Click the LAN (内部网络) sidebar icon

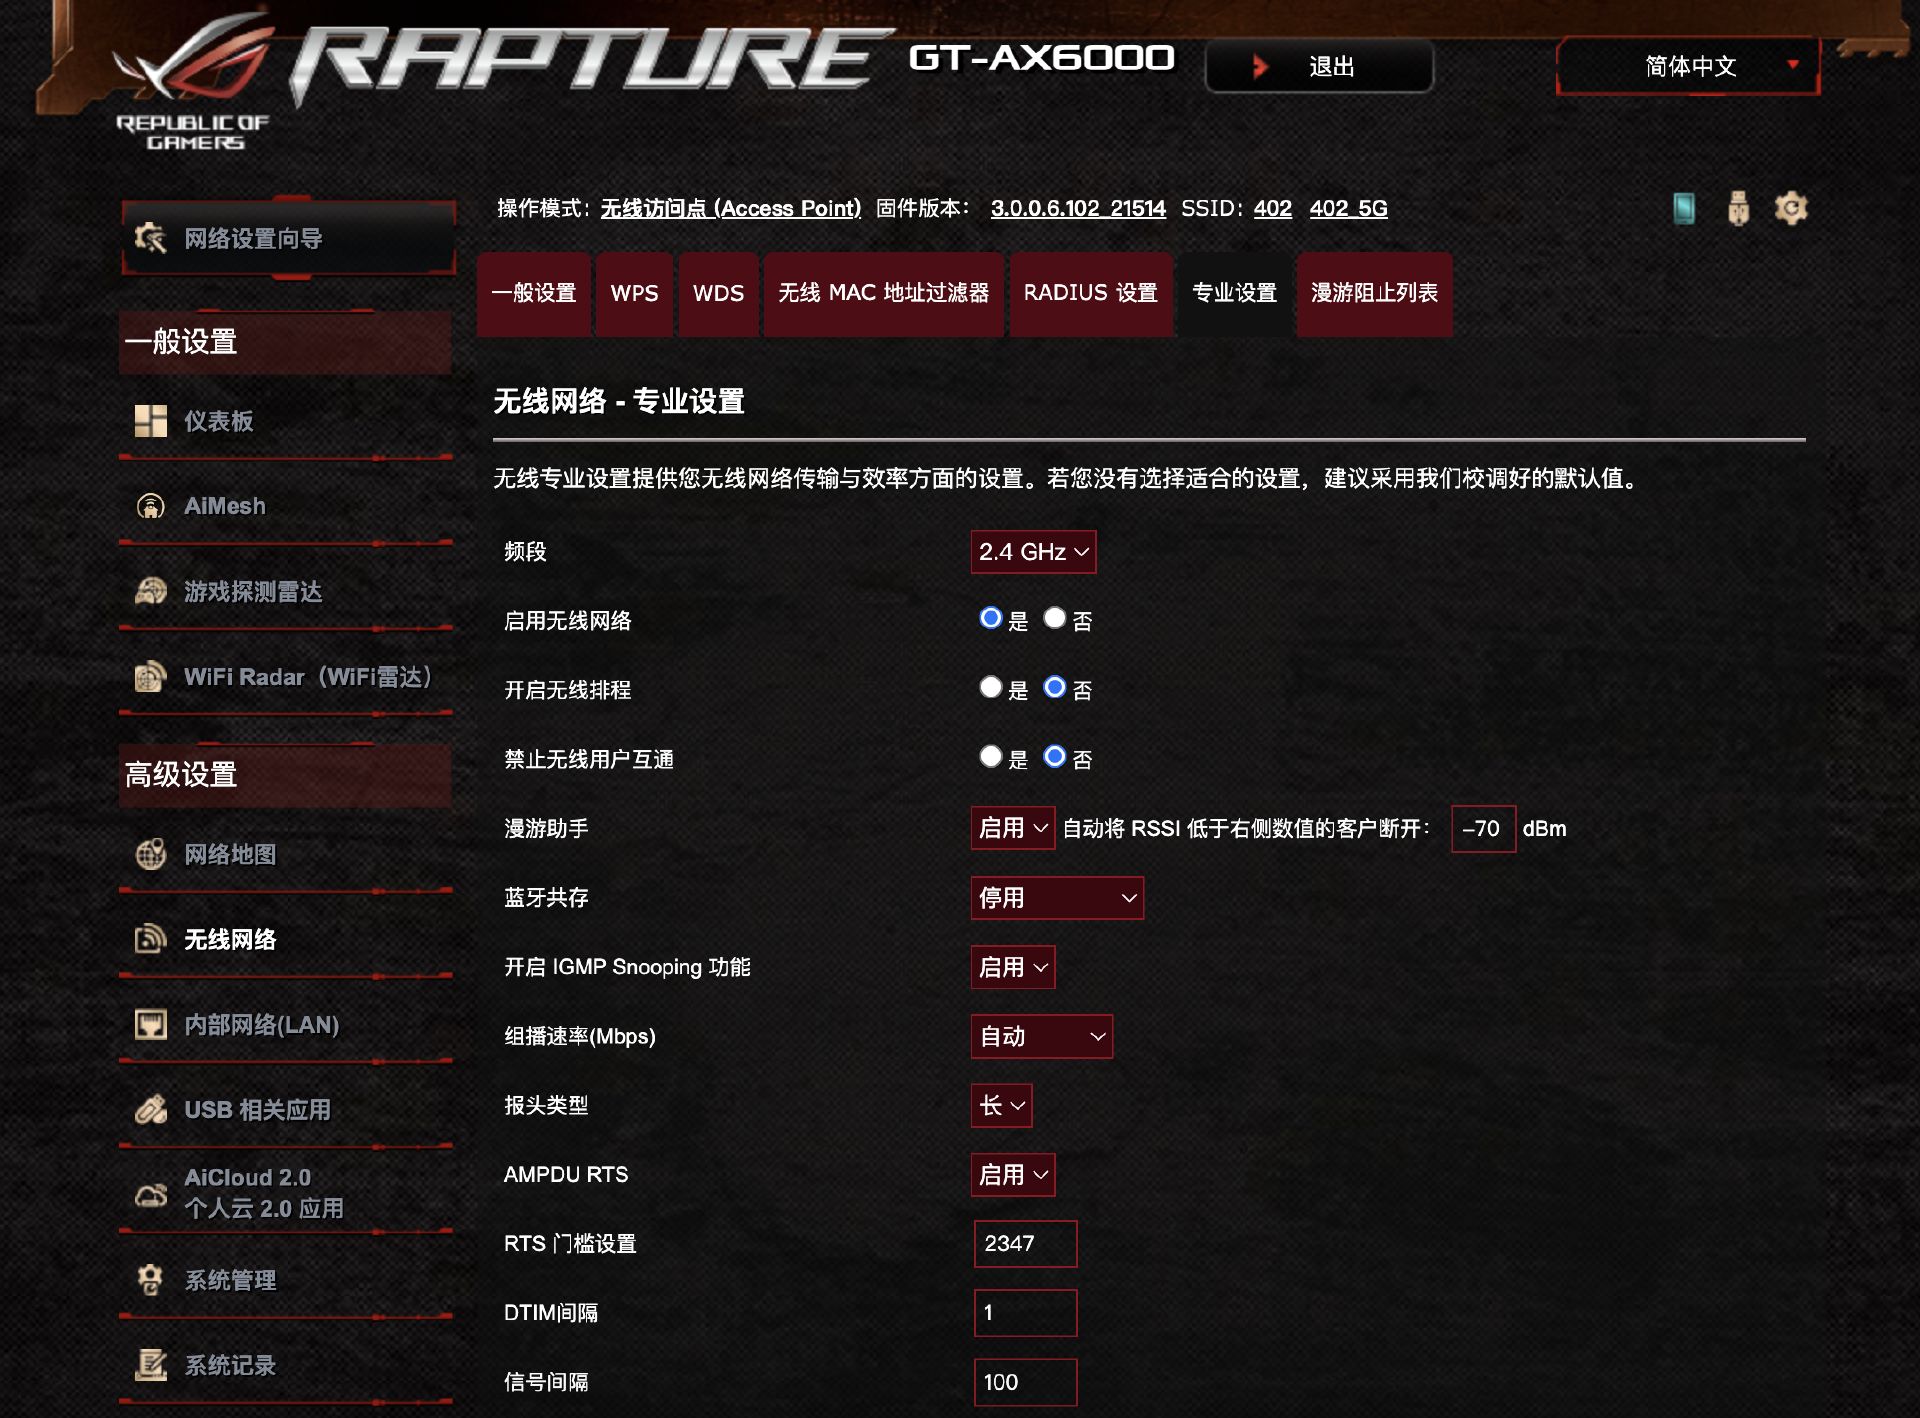[x=151, y=1024]
